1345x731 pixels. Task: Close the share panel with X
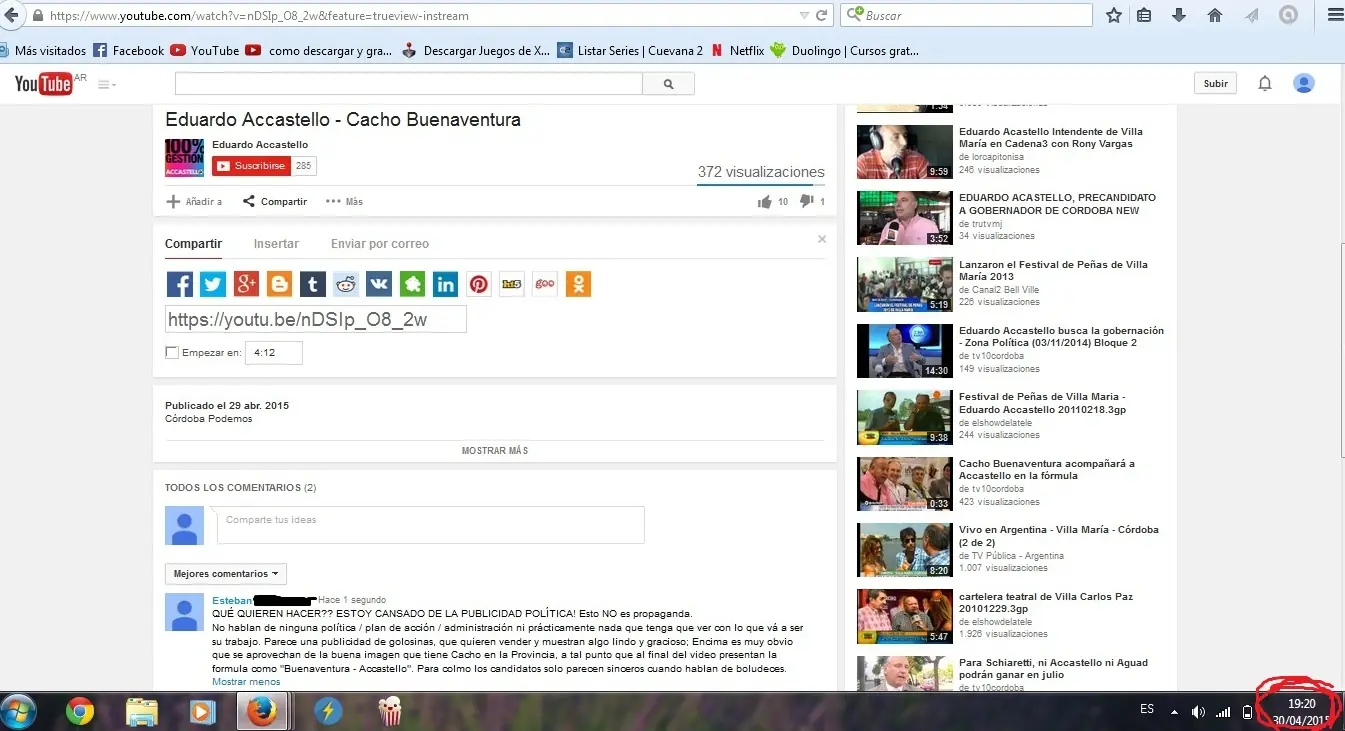tap(822, 239)
